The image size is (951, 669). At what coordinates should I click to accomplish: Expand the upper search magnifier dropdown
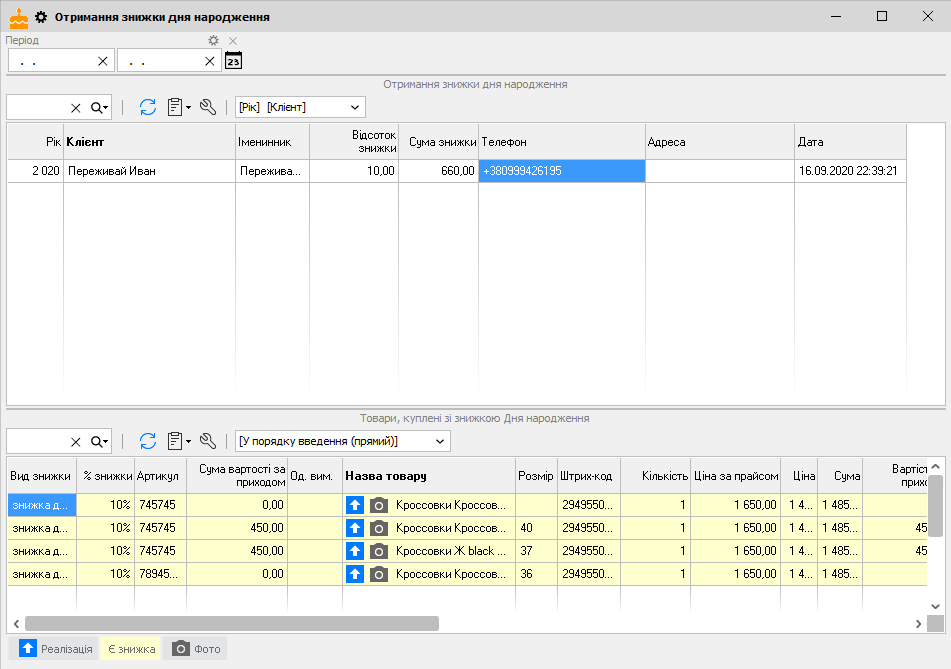[x=99, y=107]
